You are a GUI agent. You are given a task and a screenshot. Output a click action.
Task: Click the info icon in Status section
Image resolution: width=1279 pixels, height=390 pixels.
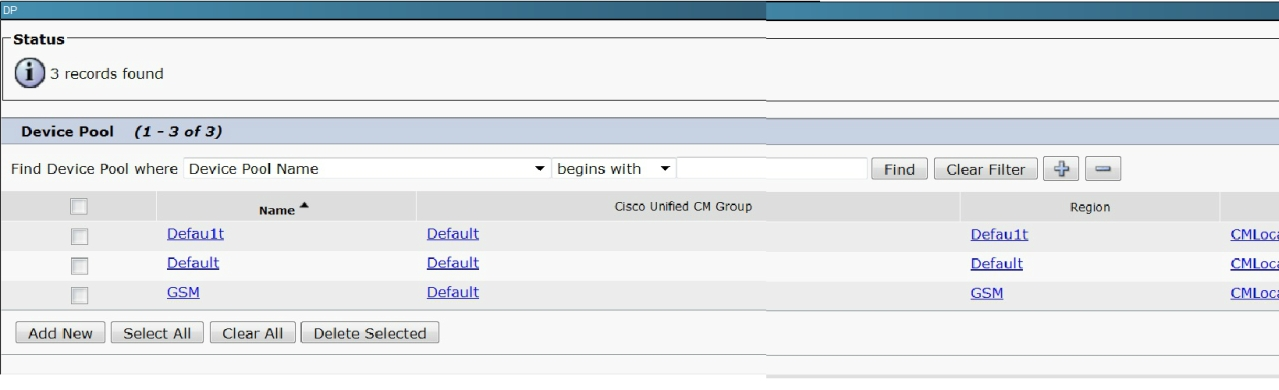click(30, 73)
